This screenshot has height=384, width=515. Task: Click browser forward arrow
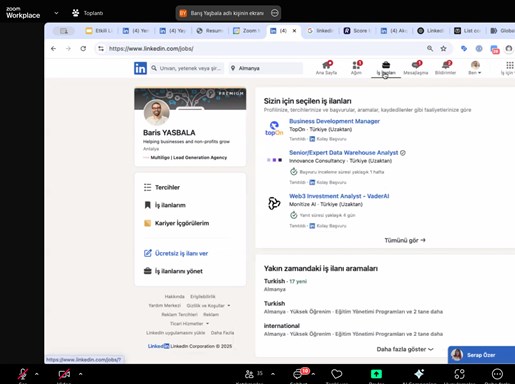[x=68, y=49]
